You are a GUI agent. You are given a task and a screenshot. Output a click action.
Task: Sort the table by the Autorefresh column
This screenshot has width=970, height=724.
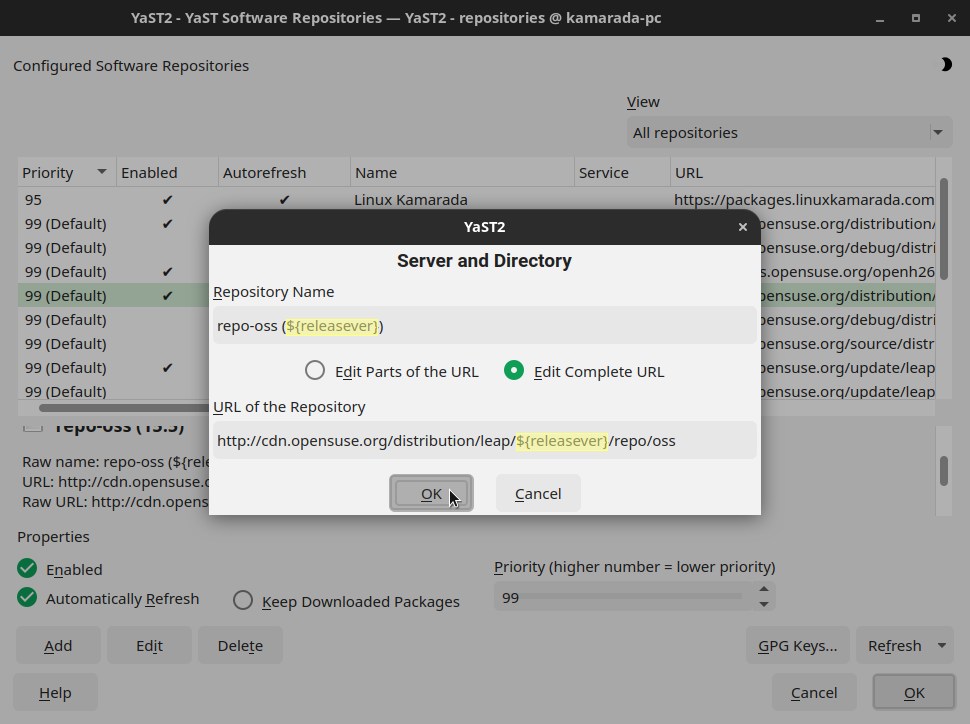(284, 173)
